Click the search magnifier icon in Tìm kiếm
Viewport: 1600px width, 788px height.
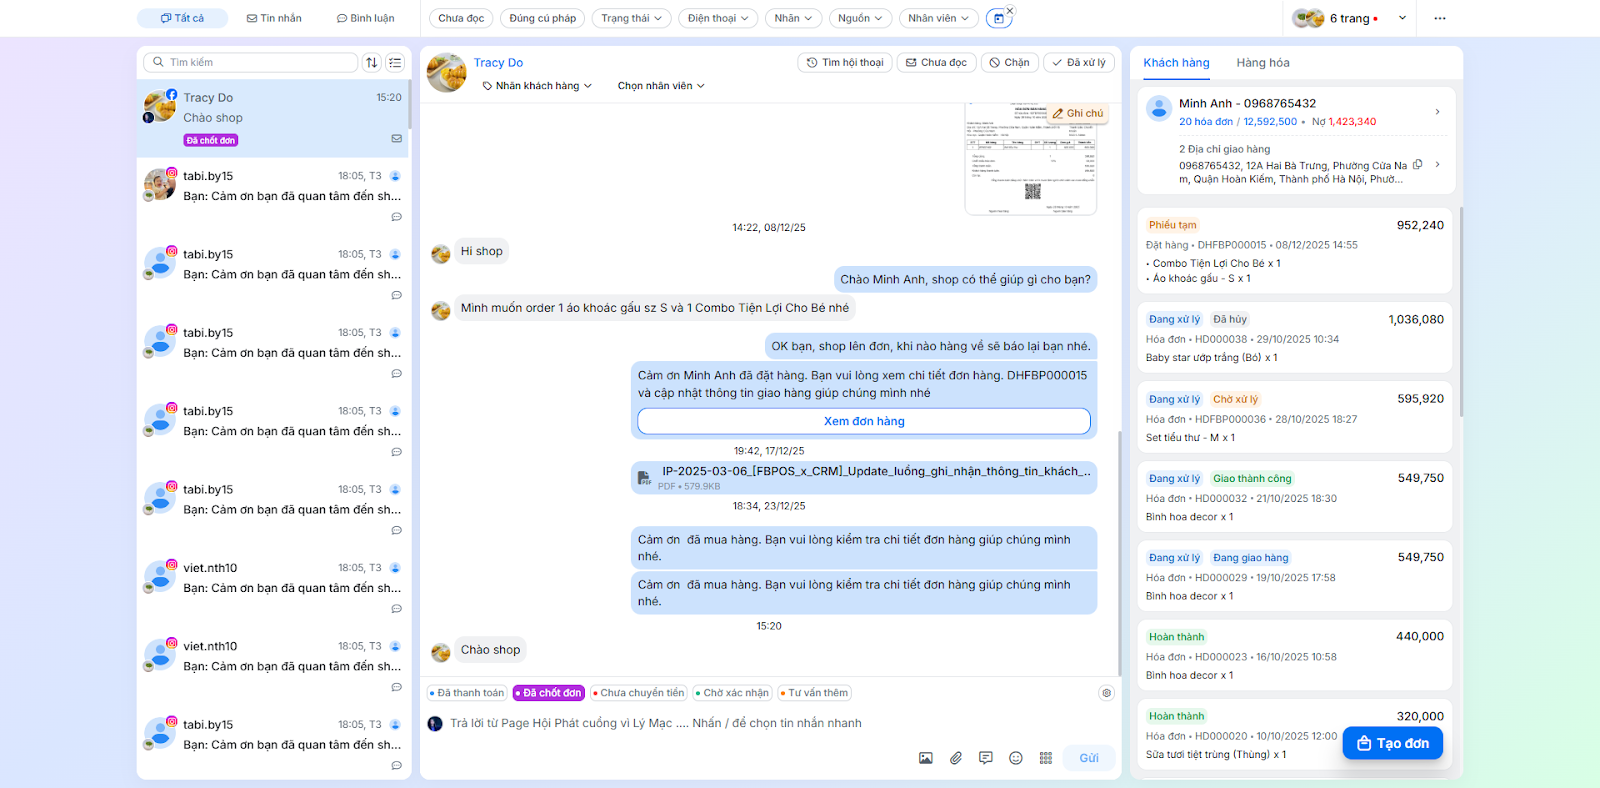coord(158,62)
